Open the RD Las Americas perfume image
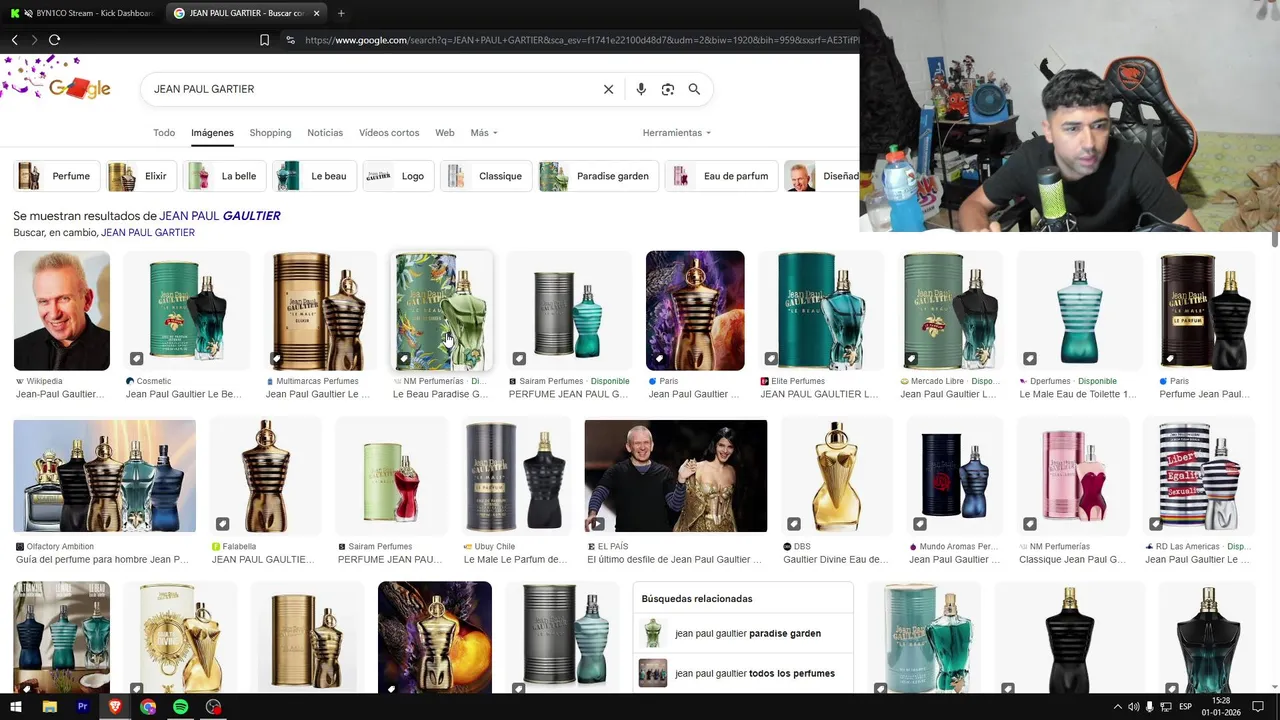The height and width of the screenshot is (720, 1280). 1198,476
